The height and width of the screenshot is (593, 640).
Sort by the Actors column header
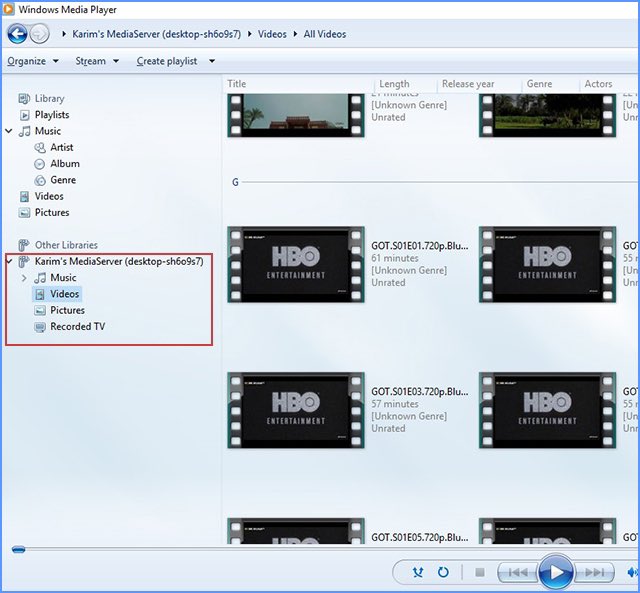pyautogui.click(x=609, y=84)
